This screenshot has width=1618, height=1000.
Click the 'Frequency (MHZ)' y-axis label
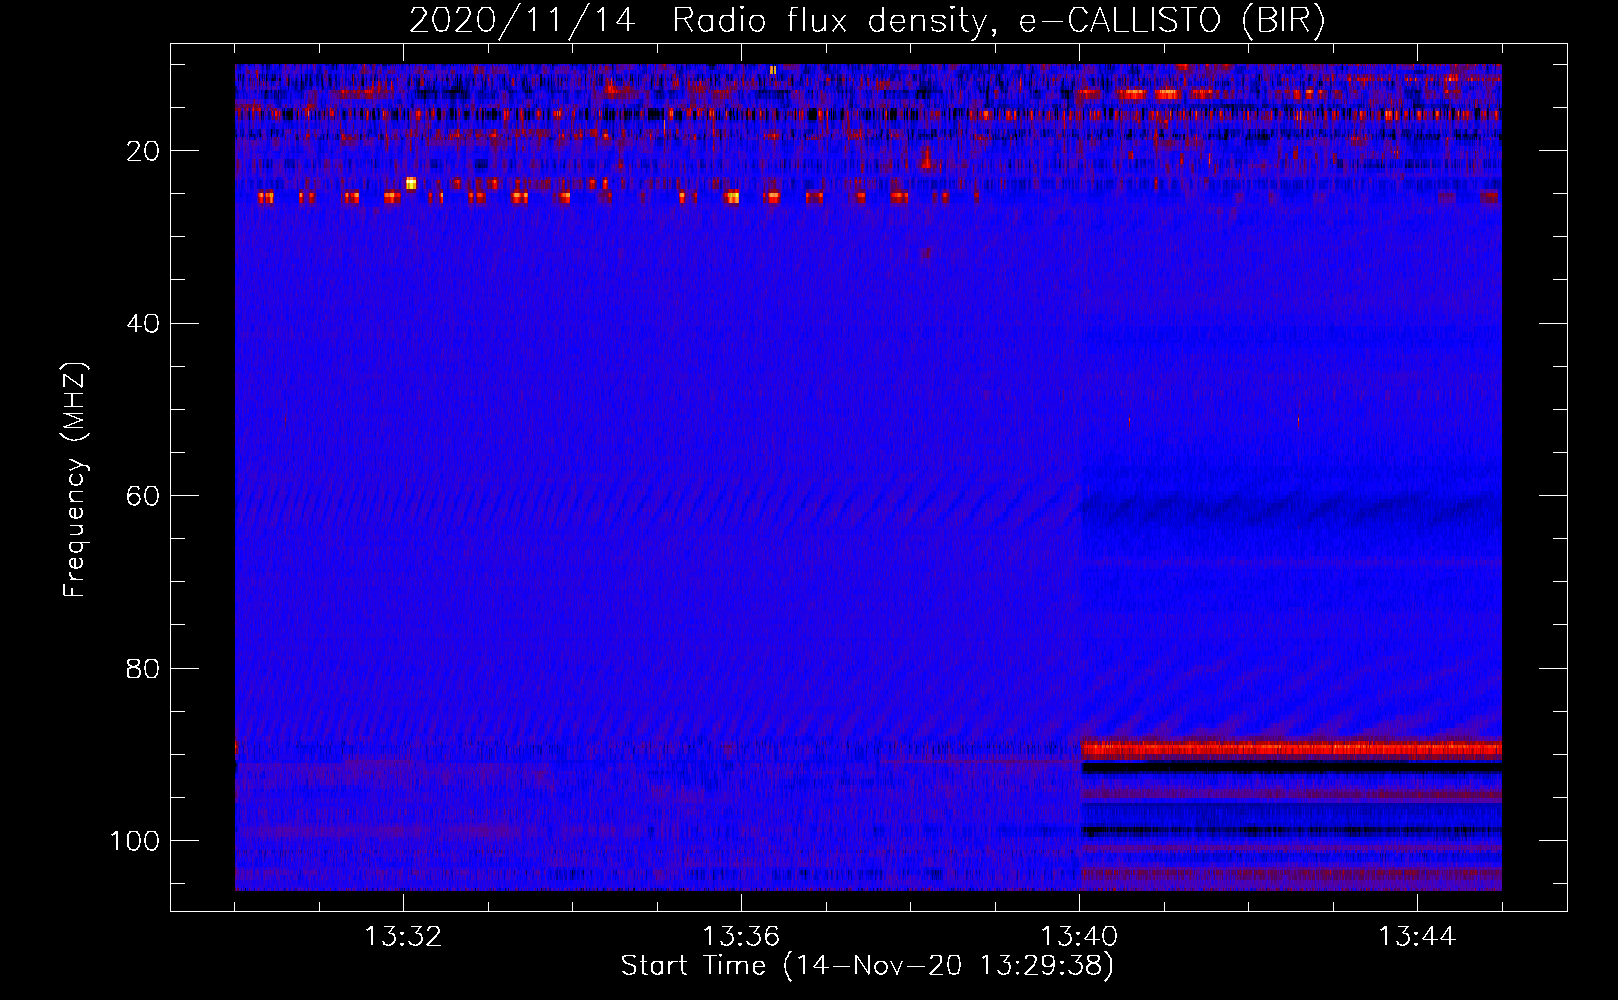(x=75, y=480)
